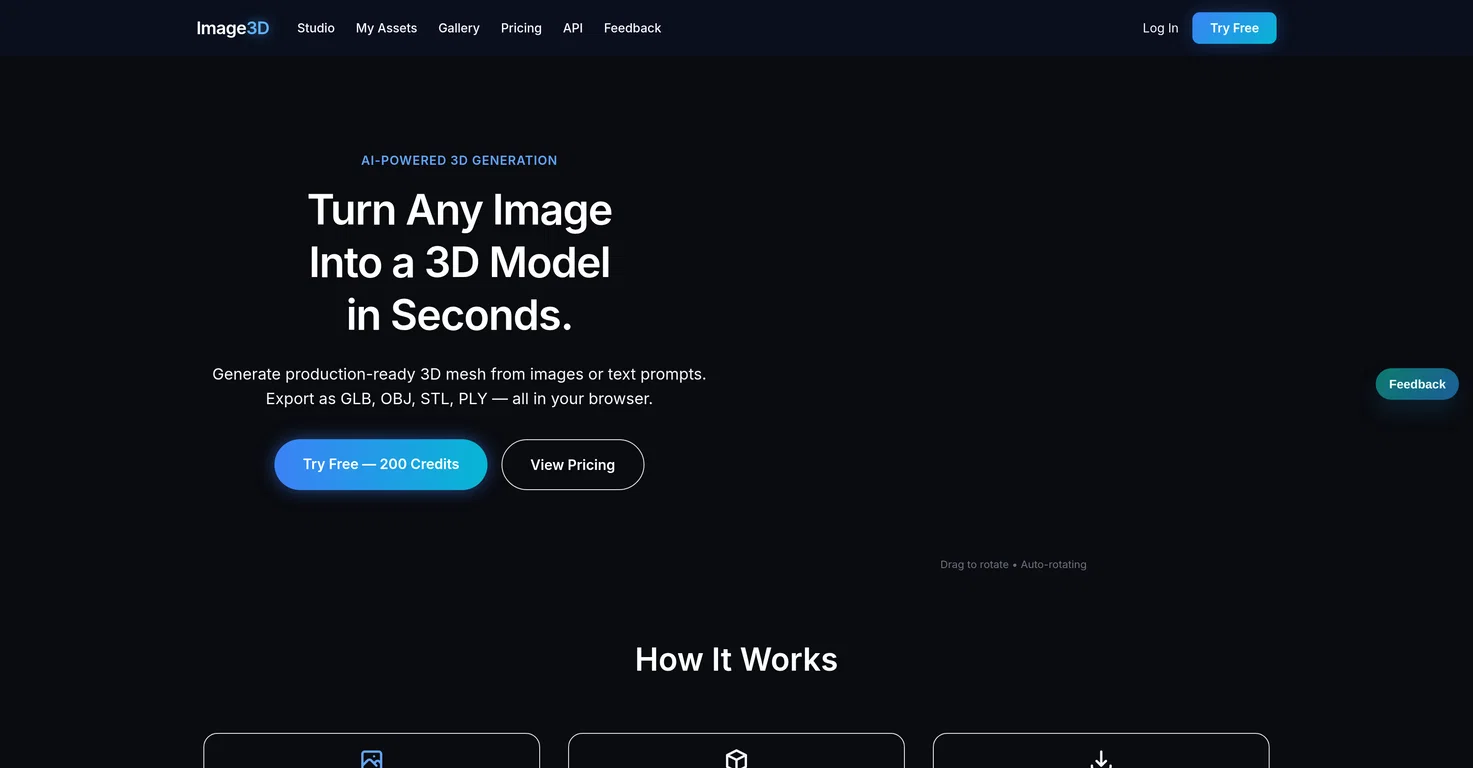Screen dimensions: 1473x768
Task: Click the Image3D logo
Action: (x=233, y=28)
